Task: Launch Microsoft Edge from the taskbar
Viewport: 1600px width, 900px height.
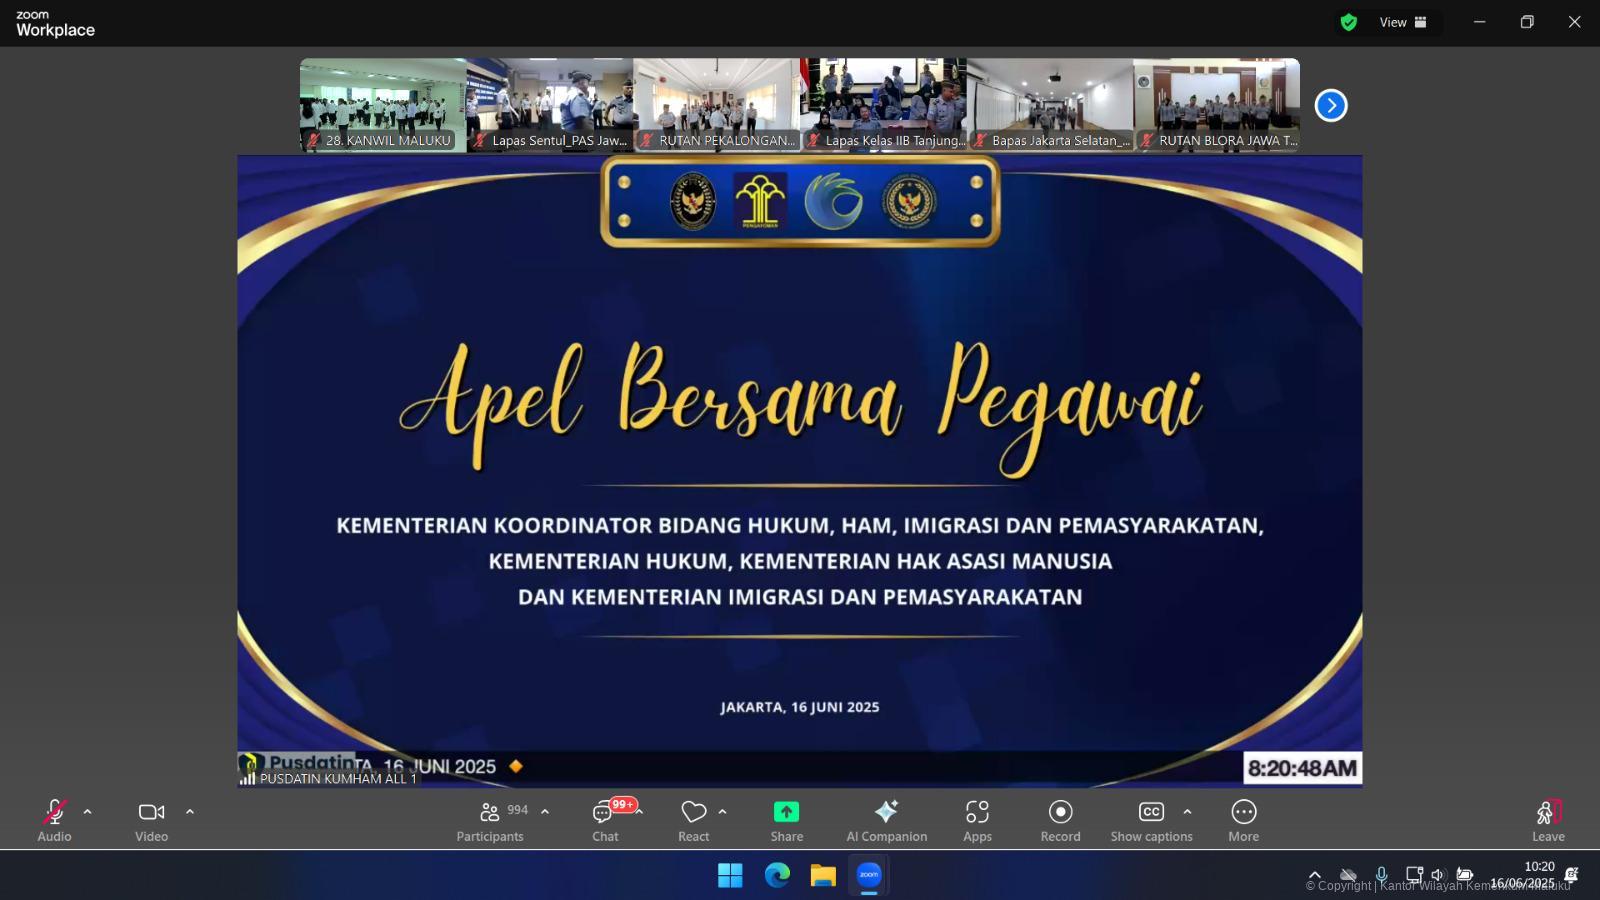Action: point(777,875)
